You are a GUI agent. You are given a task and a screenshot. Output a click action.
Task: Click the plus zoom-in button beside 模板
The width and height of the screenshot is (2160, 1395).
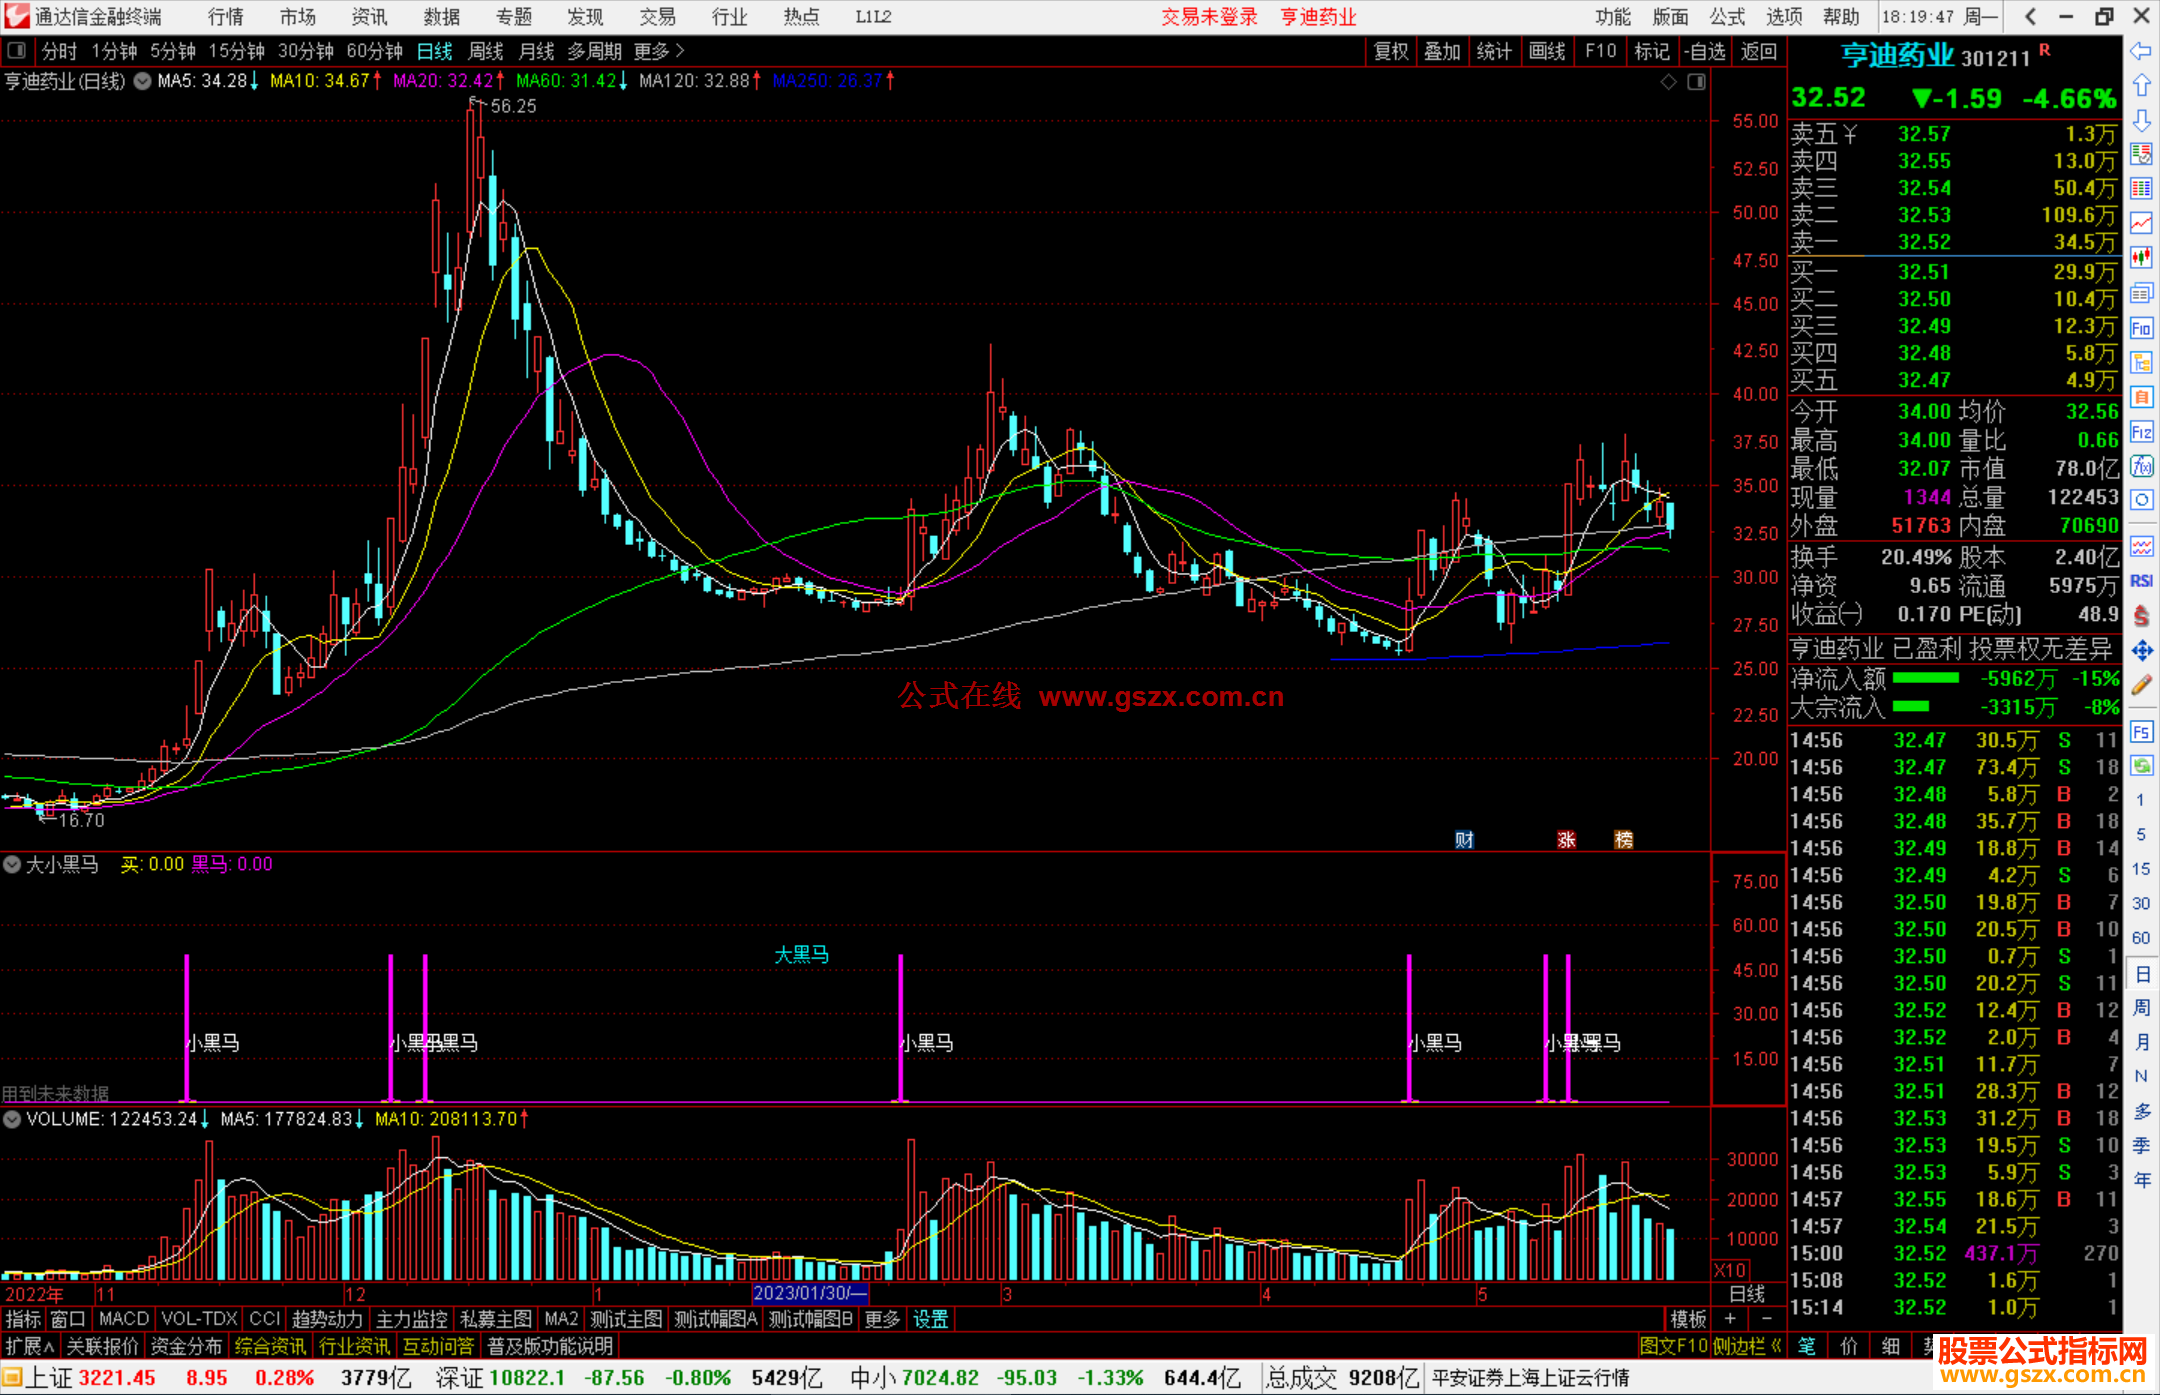coord(1730,1319)
